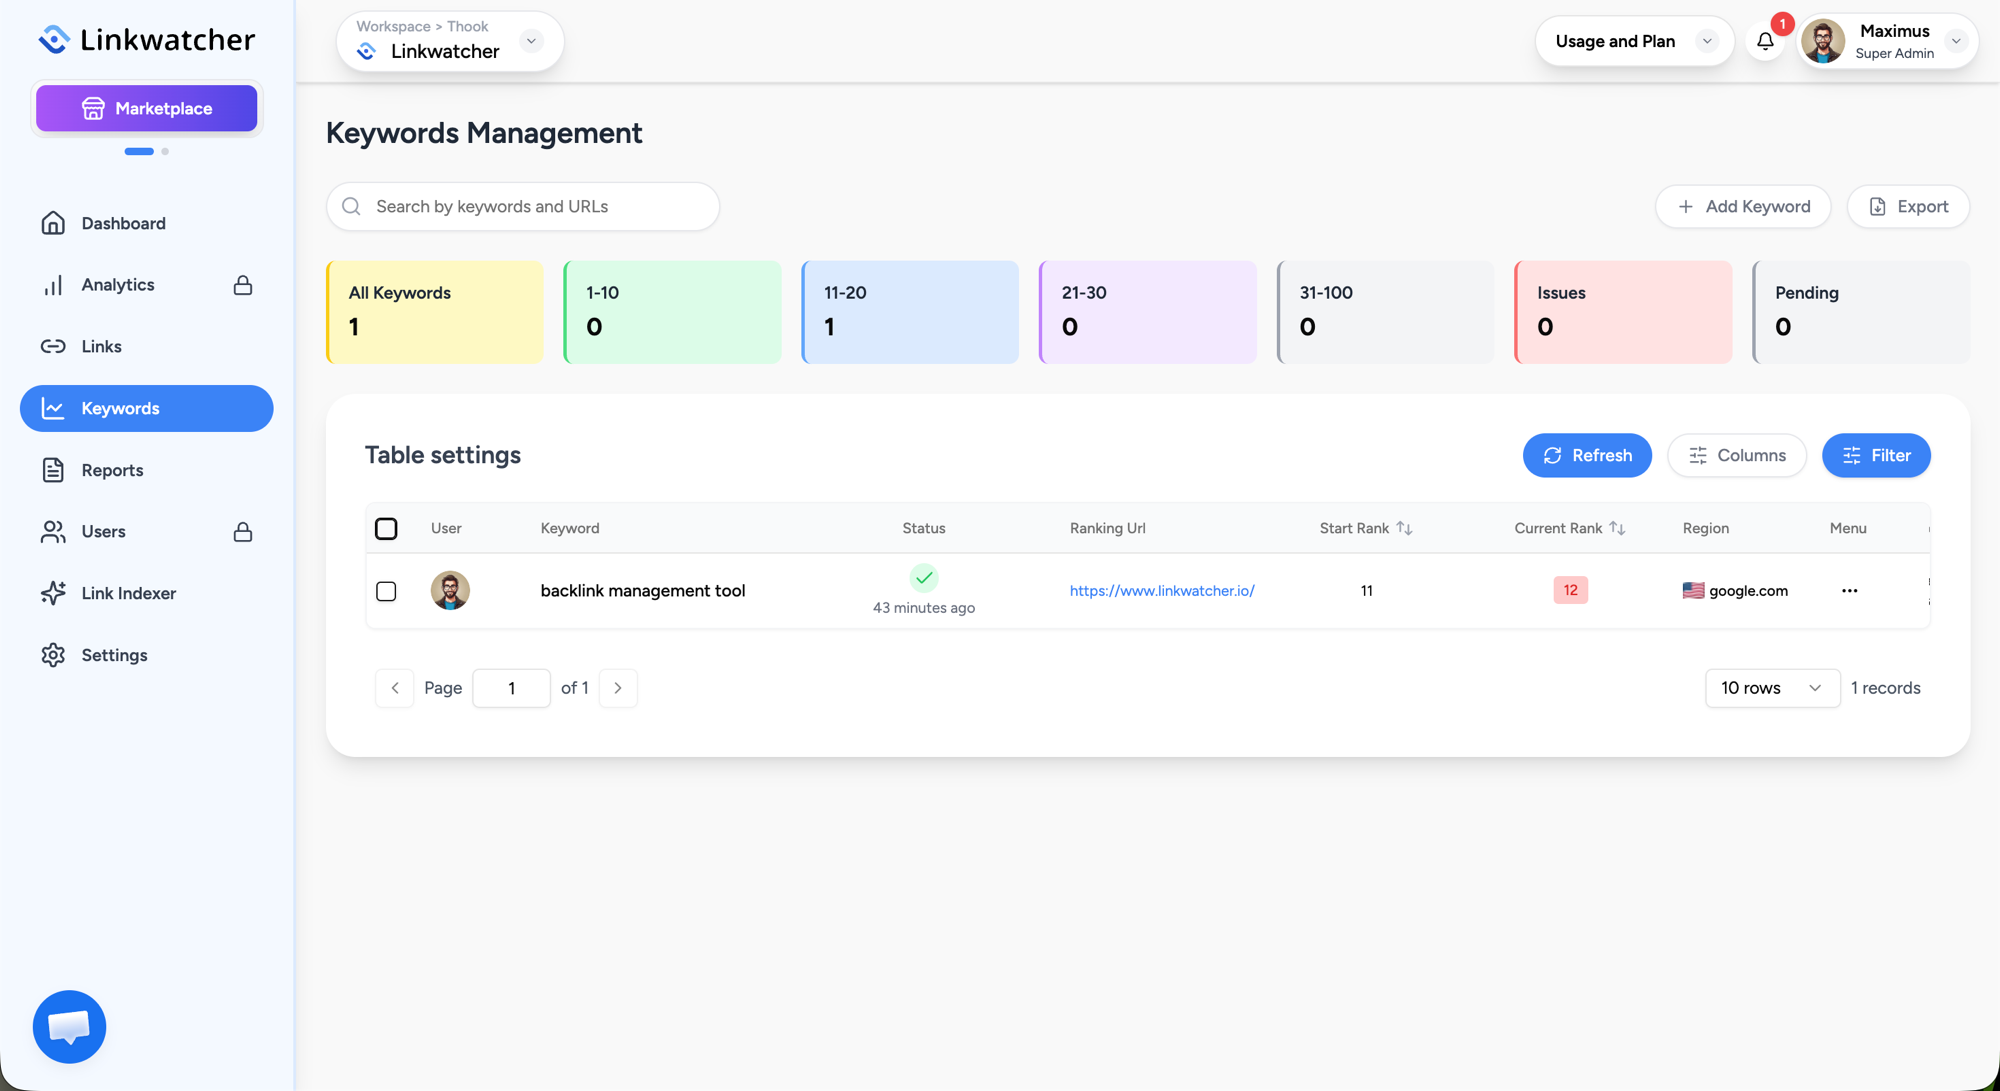
Task: Open Settings in sidebar
Action: 147,655
